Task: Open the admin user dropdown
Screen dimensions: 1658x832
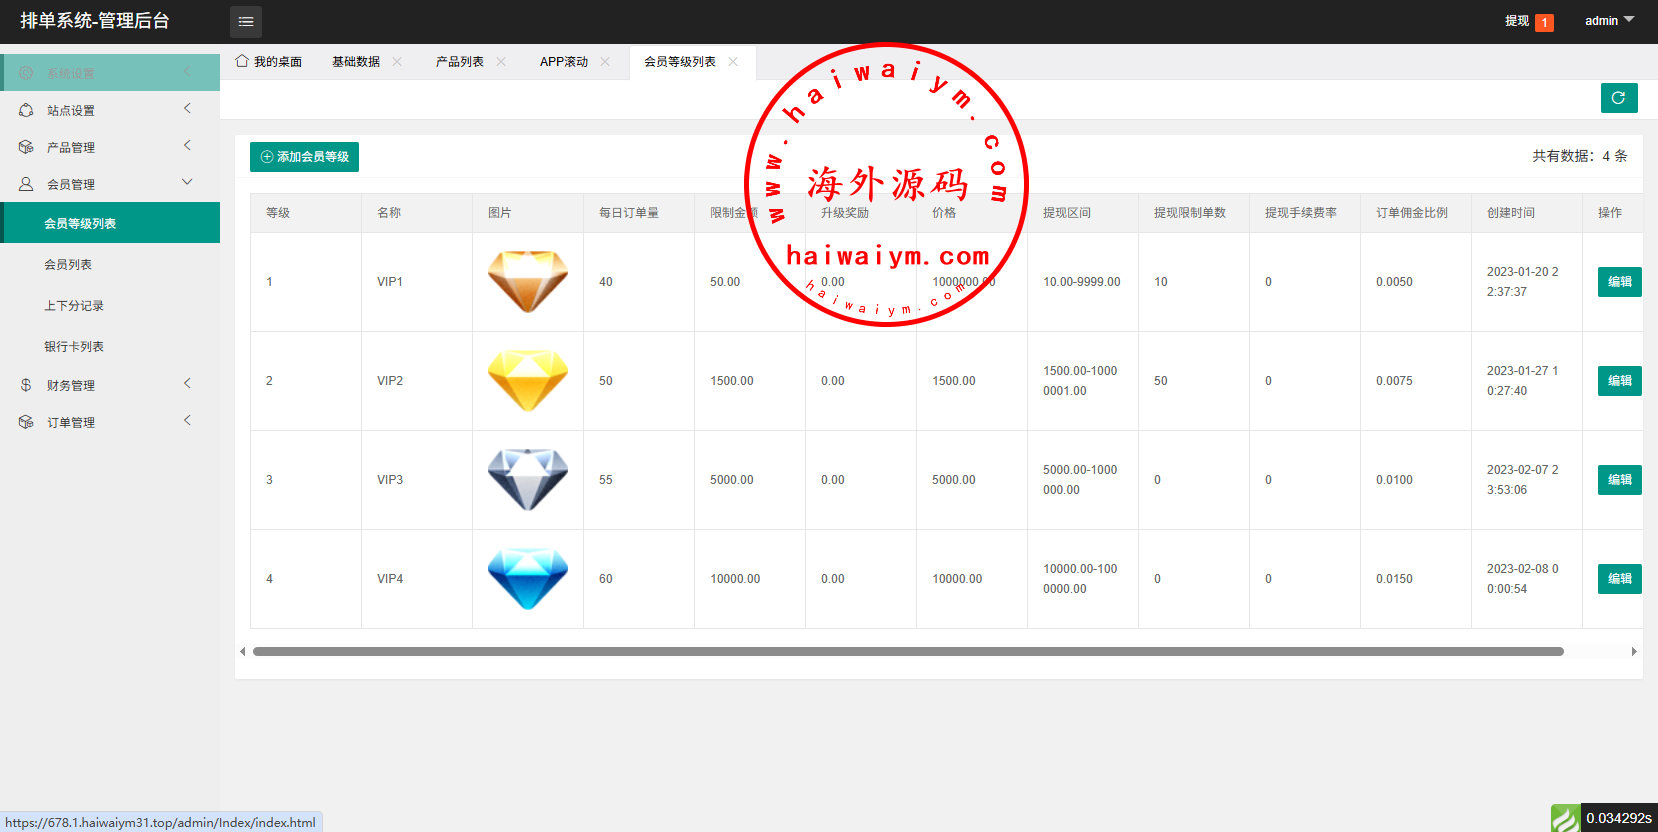Action: 1609,21
